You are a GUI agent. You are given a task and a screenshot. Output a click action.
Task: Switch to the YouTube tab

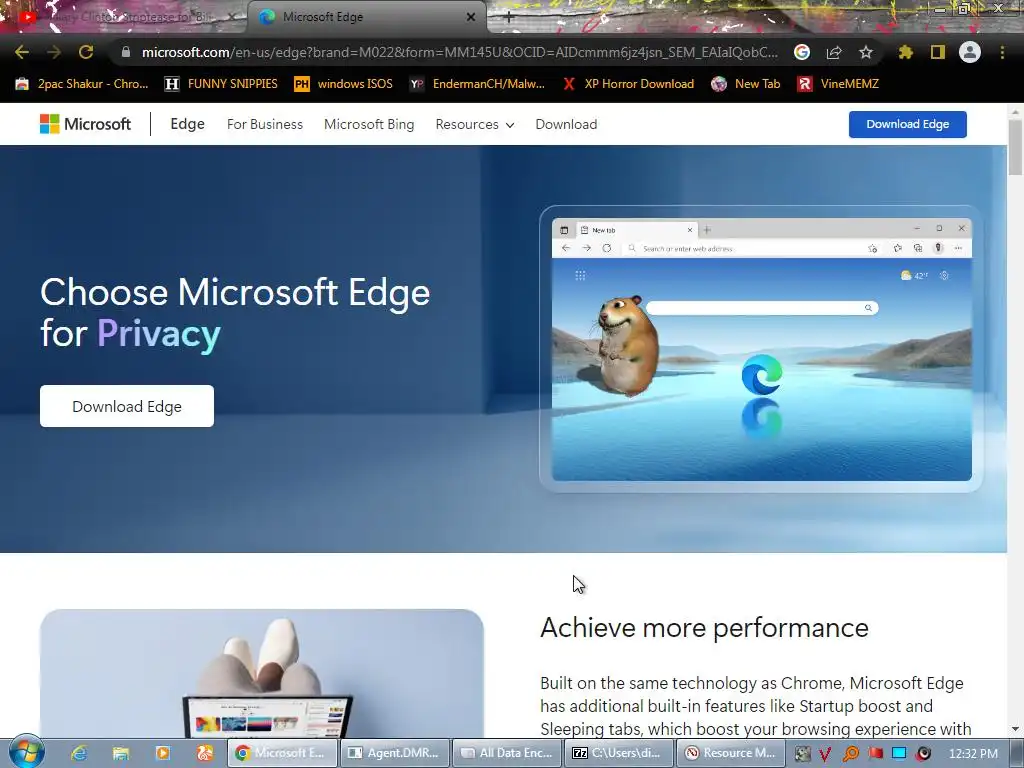coord(123,17)
